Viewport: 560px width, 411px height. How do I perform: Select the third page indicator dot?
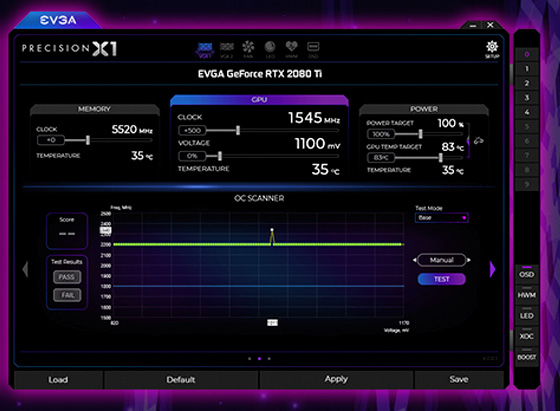click(269, 359)
